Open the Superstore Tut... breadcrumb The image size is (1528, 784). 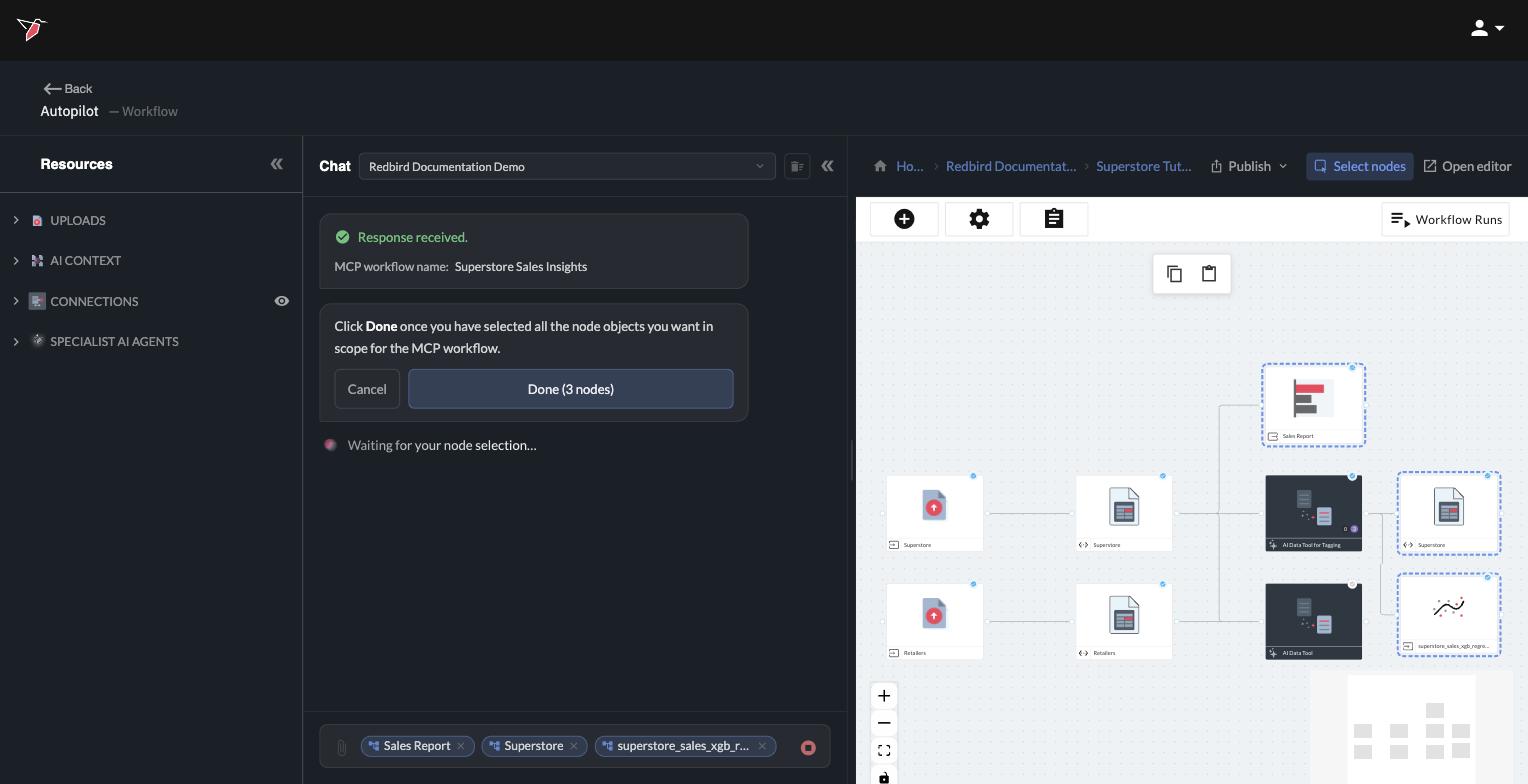[x=1144, y=166]
